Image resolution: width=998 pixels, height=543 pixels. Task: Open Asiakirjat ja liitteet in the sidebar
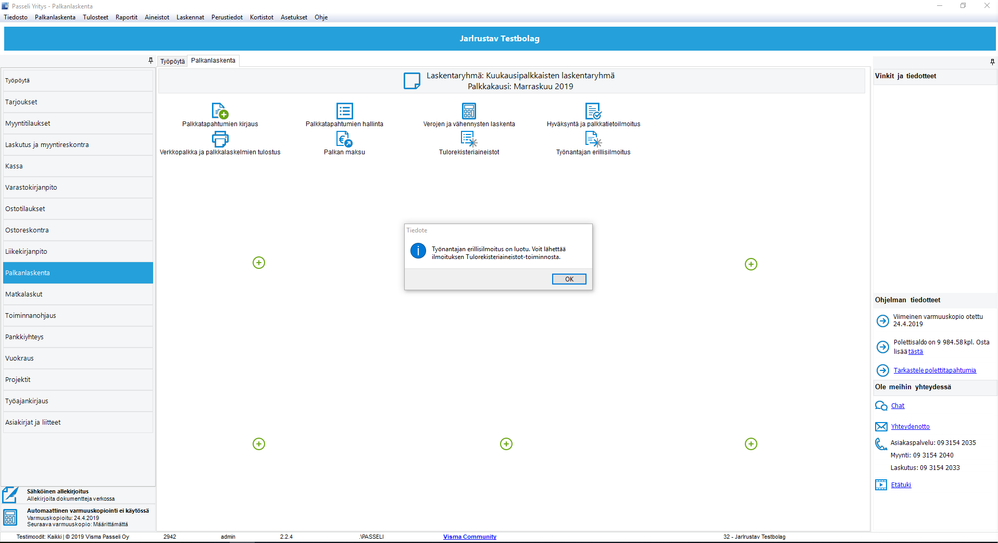(78, 422)
